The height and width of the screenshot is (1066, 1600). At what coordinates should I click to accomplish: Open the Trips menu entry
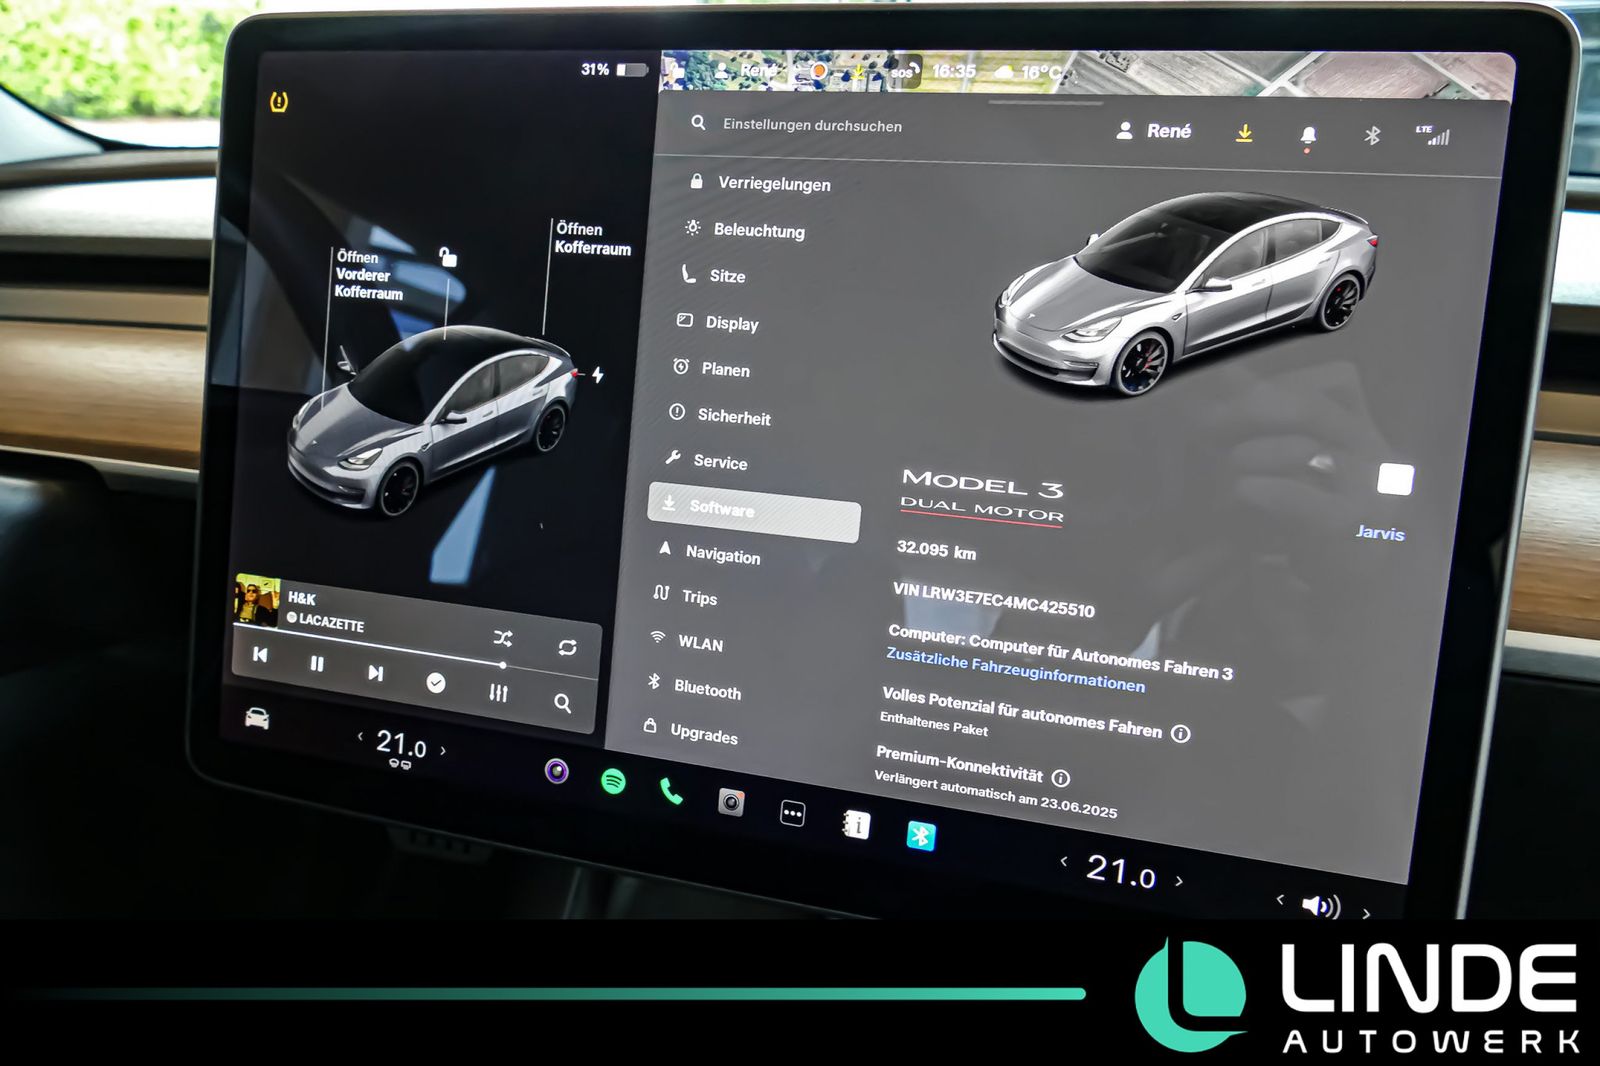[685, 596]
